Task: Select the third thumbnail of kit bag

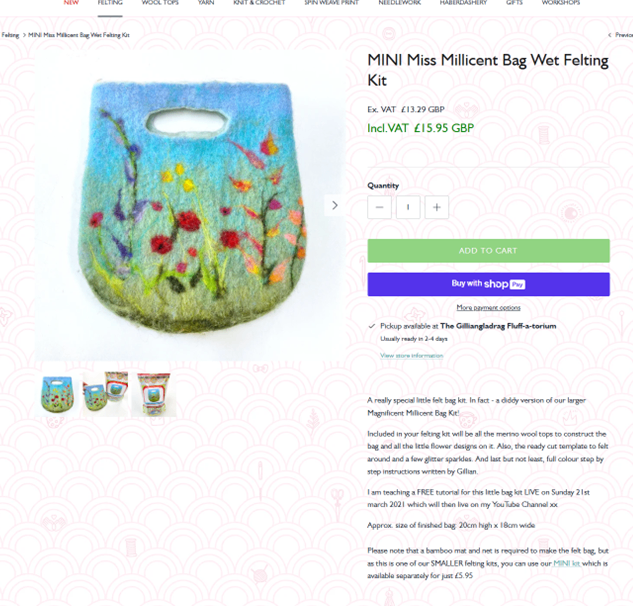Action: (x=153, y=394)
